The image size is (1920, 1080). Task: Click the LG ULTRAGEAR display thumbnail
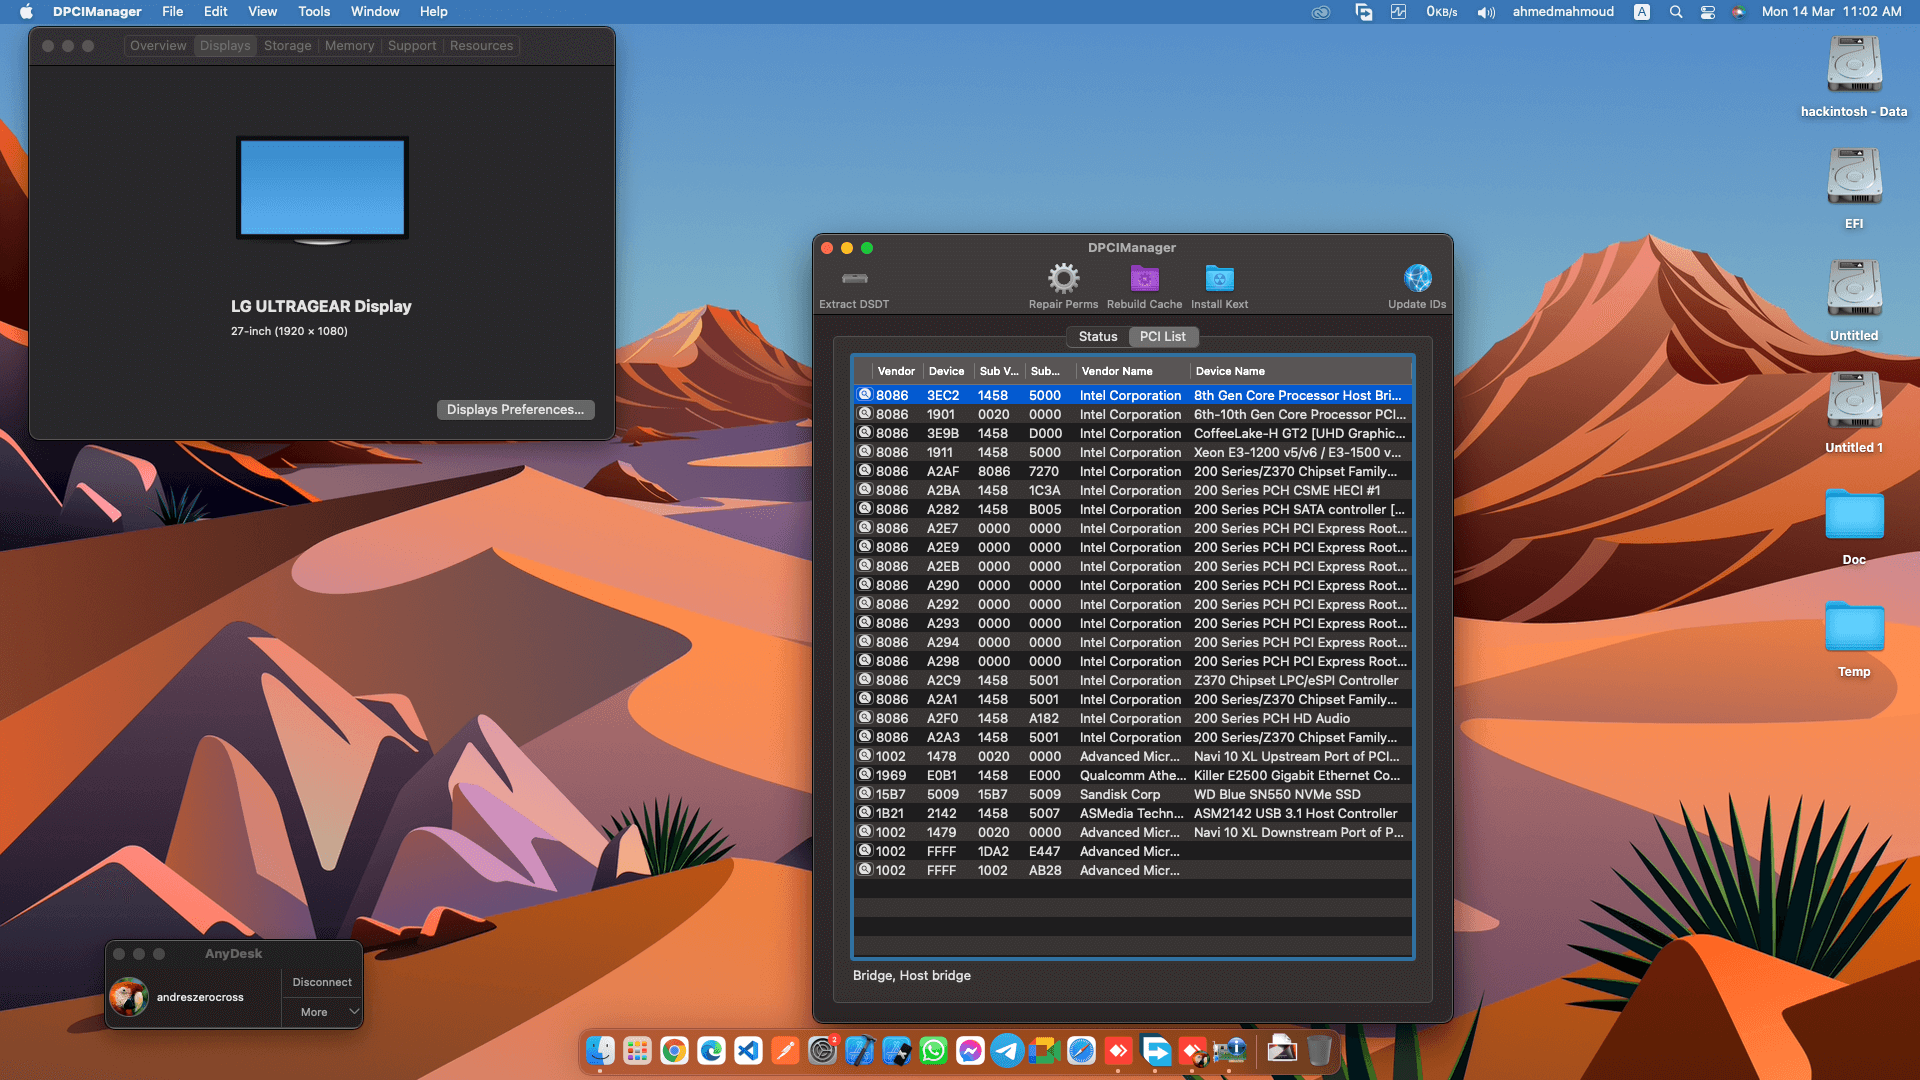(322, 190)
